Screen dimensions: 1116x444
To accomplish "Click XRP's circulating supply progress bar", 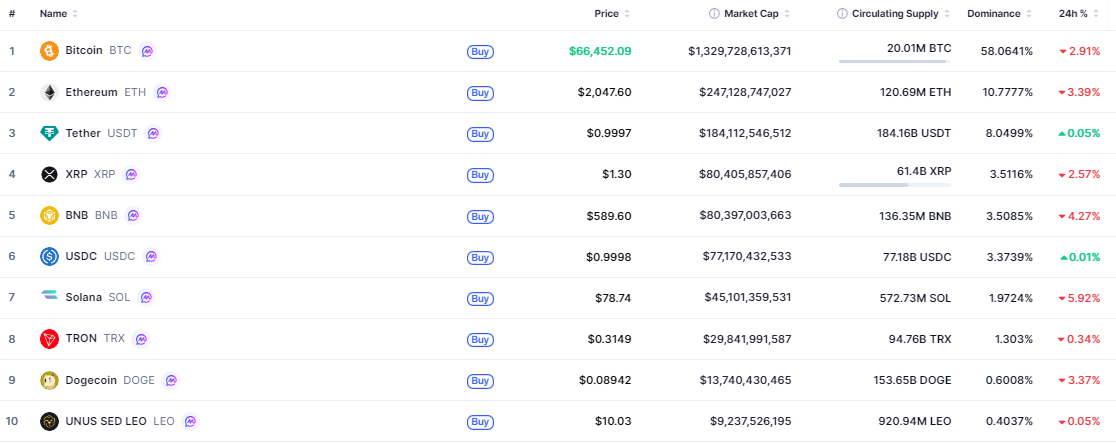I will (x=894, y=185).
